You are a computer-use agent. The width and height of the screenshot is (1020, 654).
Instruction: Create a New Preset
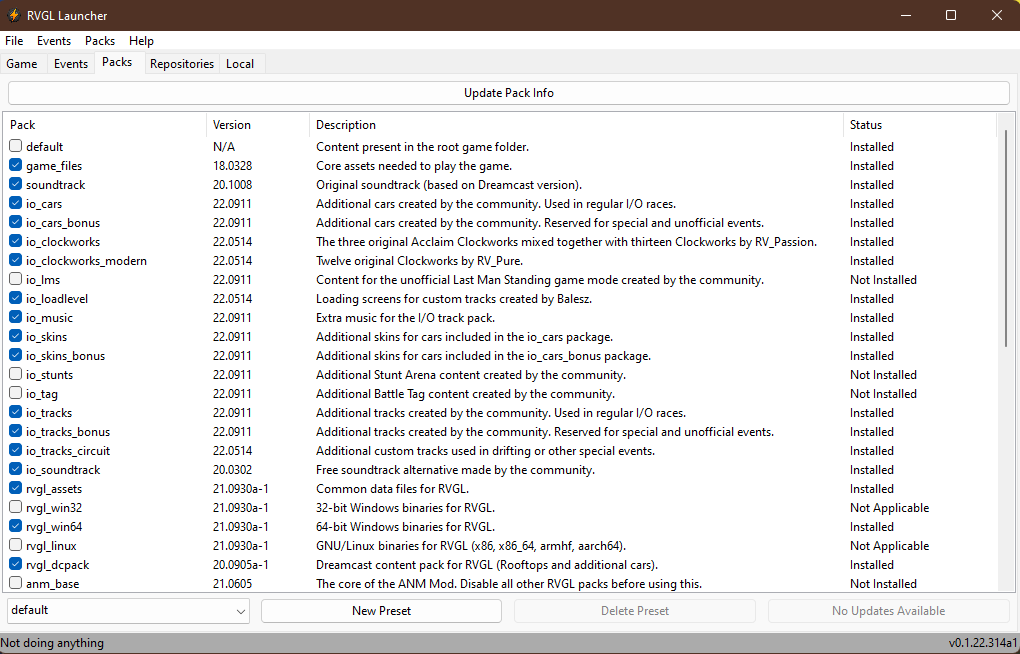tap(381, 610)
